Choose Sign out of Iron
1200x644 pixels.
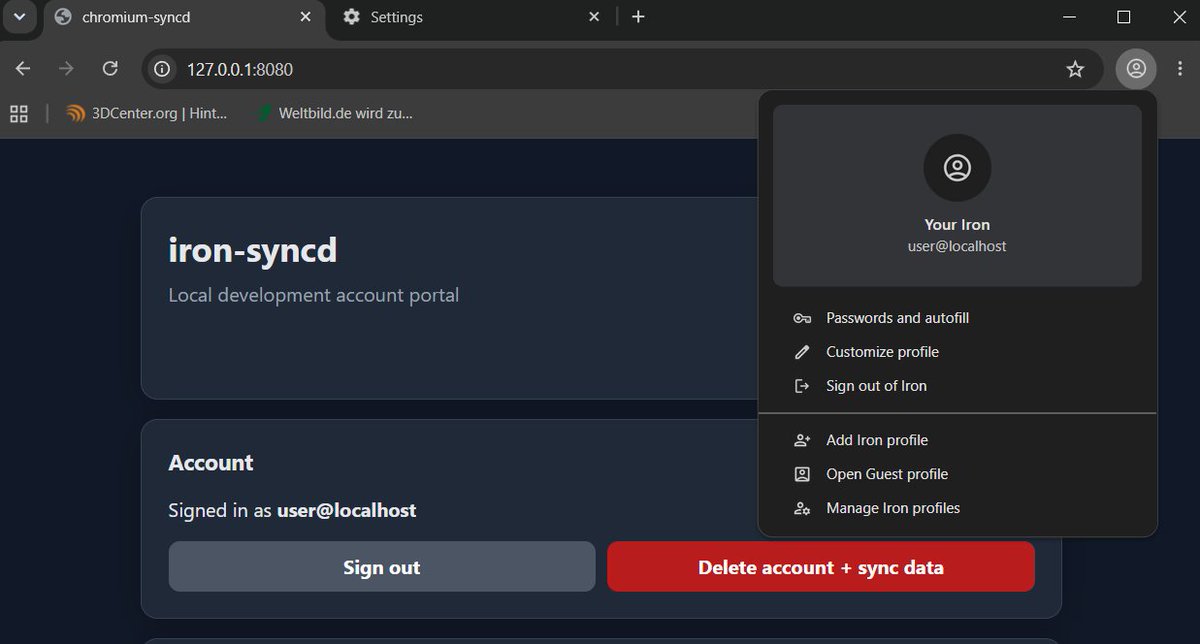point(957,386)
